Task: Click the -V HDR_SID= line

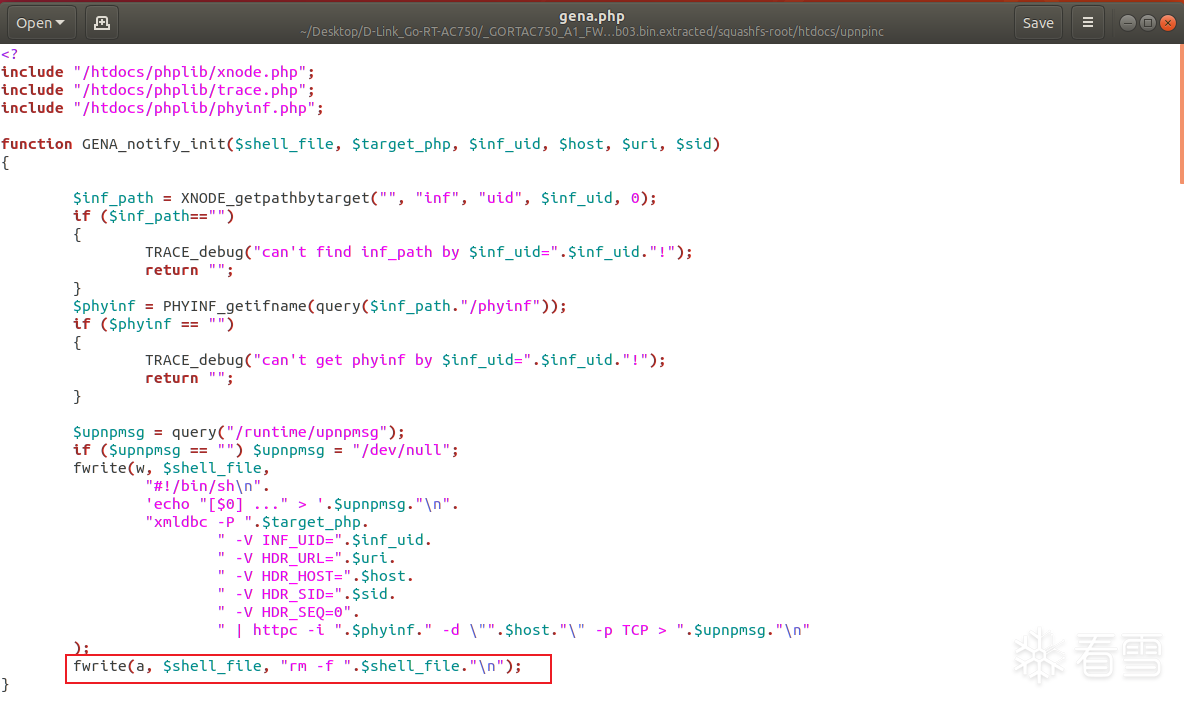Action: (x=307, y=594)
